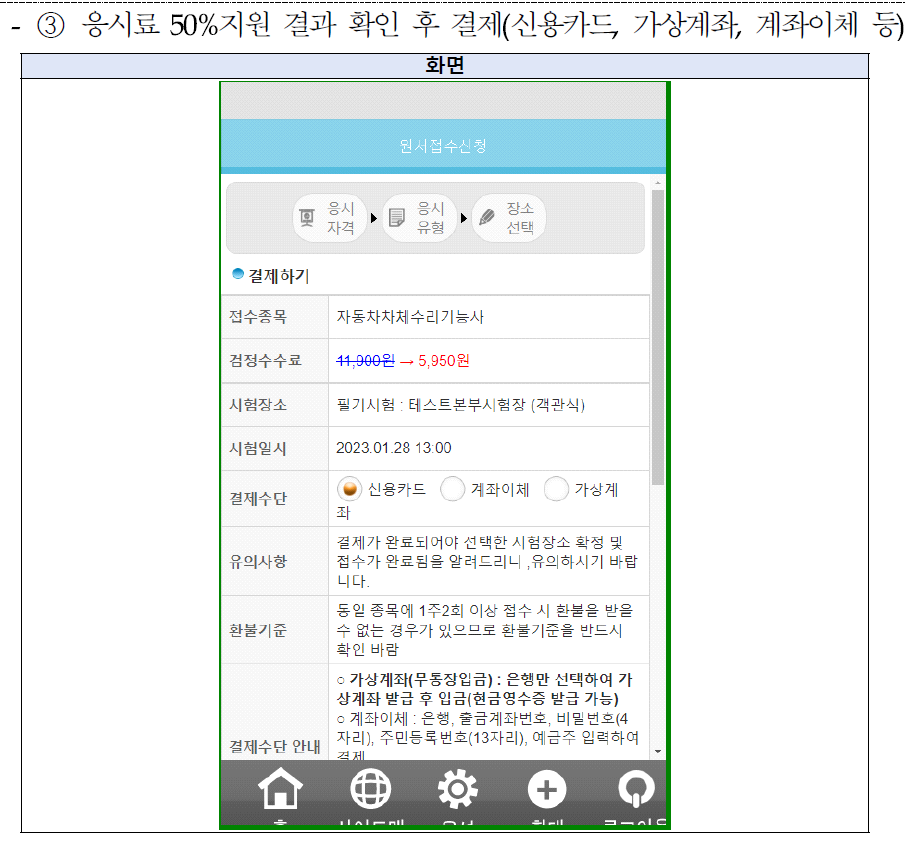905x849 pixels.
Task: Expand the arrow between 응시자격 and 응시유형
Action: click(x=375, y=217)
